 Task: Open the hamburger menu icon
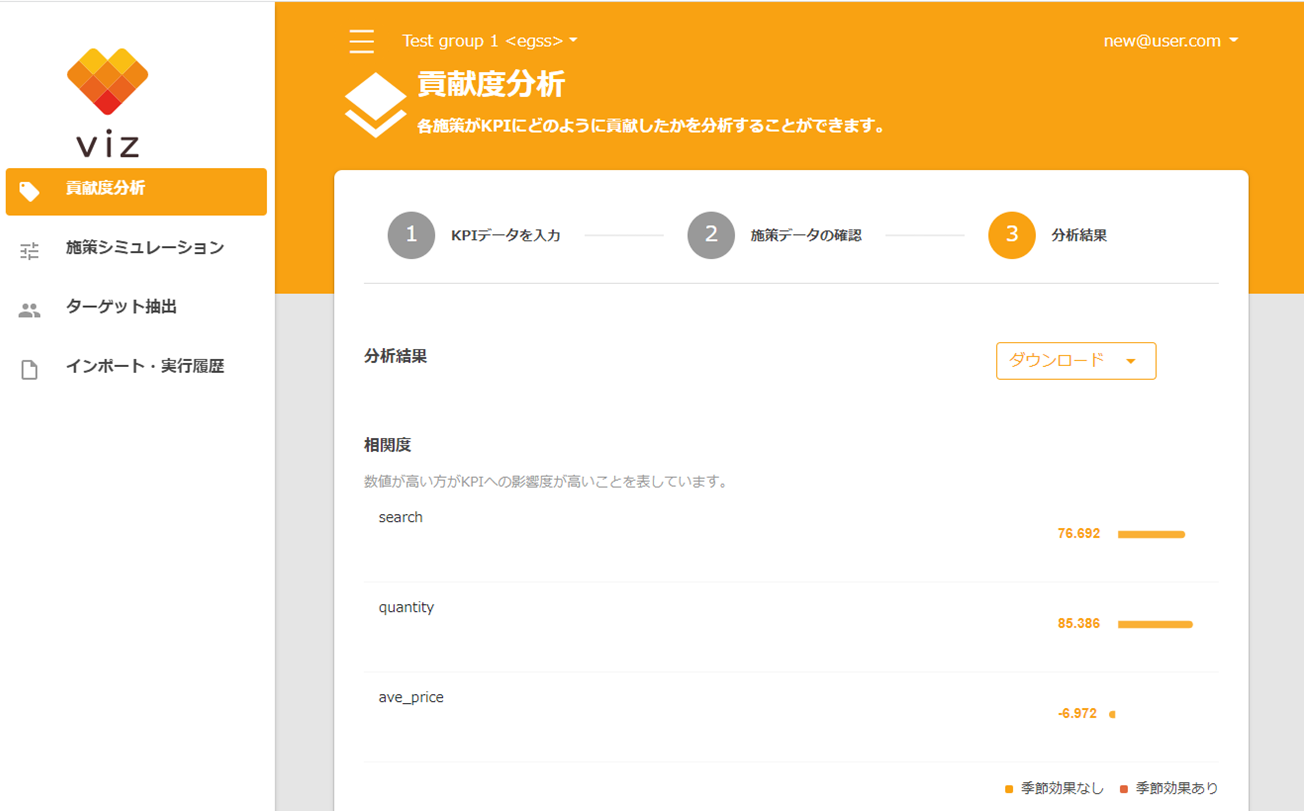(362, 41)
